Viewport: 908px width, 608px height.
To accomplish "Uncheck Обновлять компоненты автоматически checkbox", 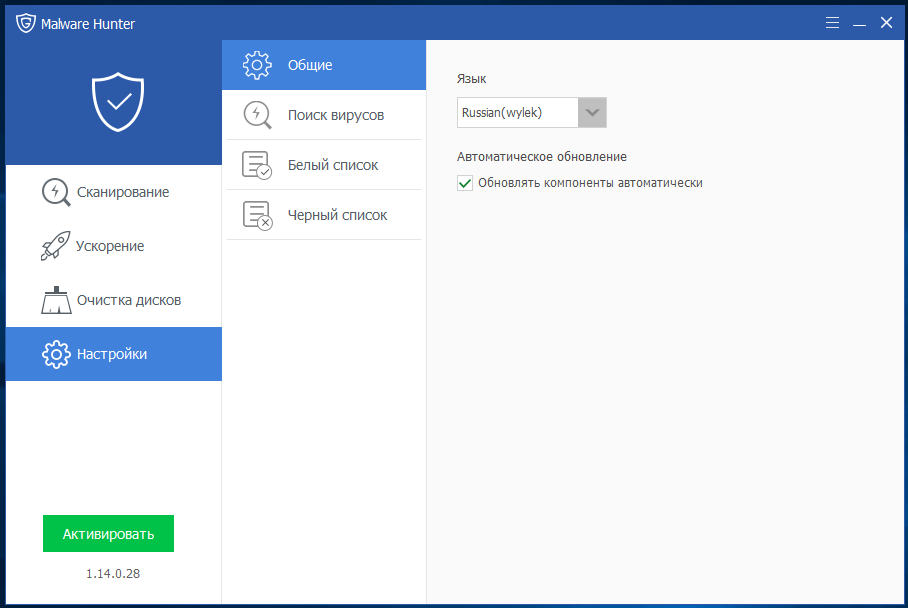I will [465, 183].
